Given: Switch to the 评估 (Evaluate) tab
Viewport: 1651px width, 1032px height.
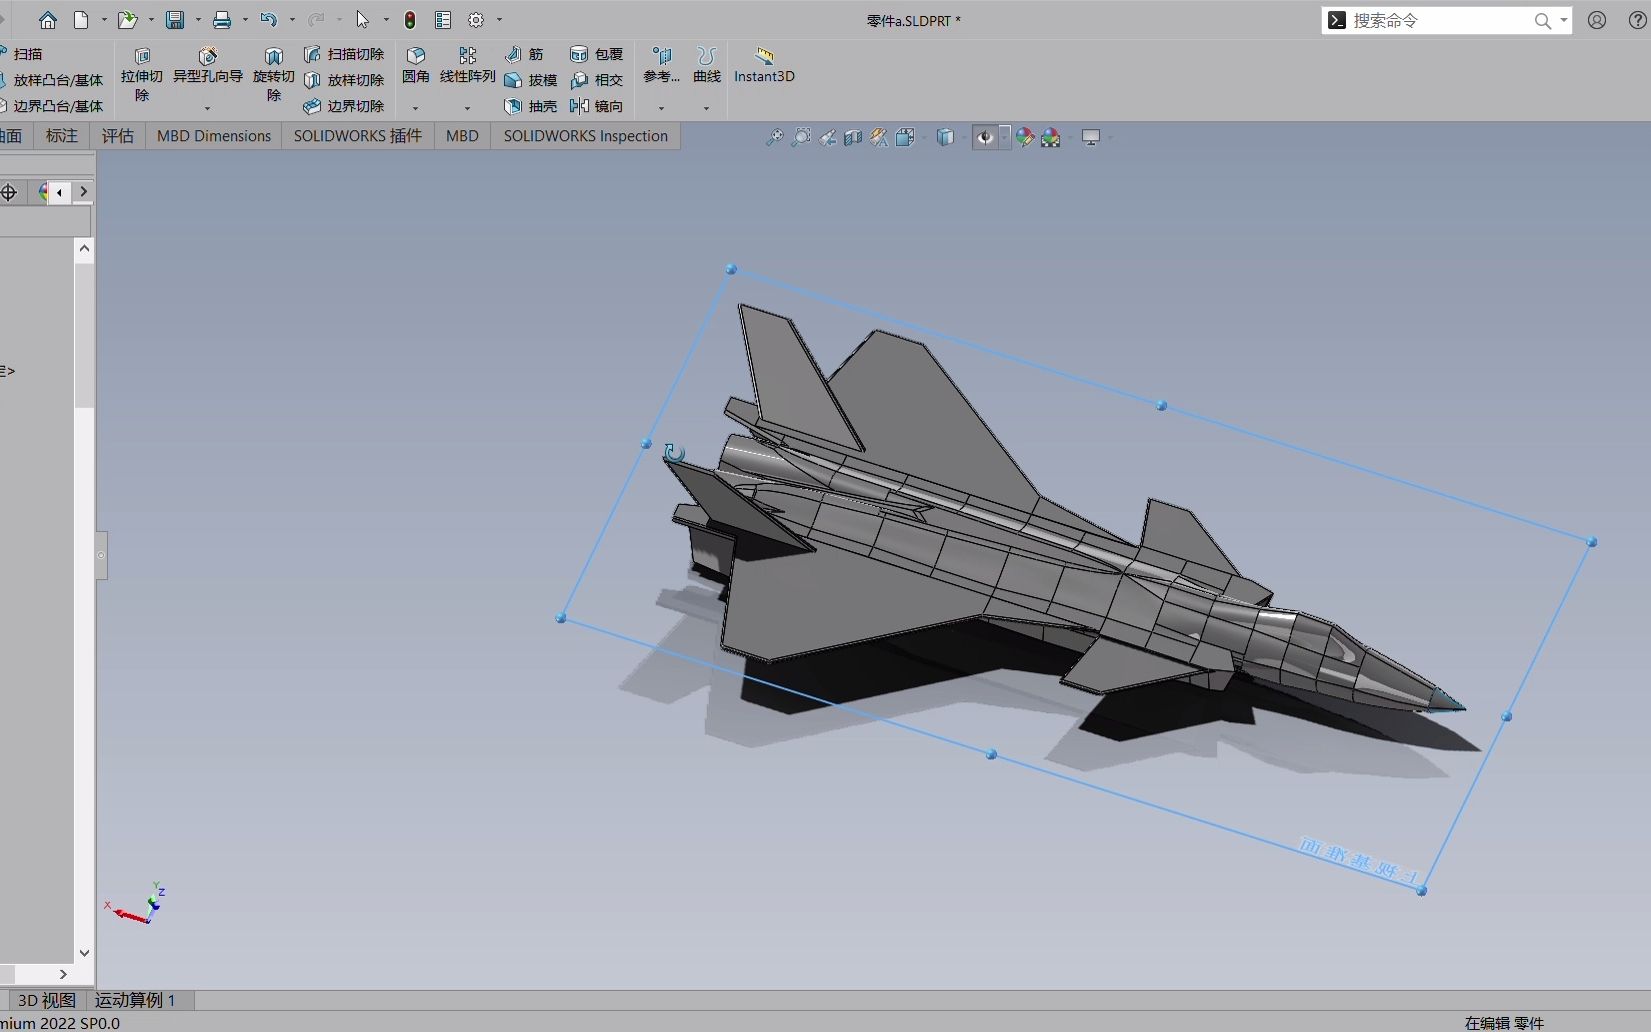Looking at the screenshot, I should click(x=118, y=135).
